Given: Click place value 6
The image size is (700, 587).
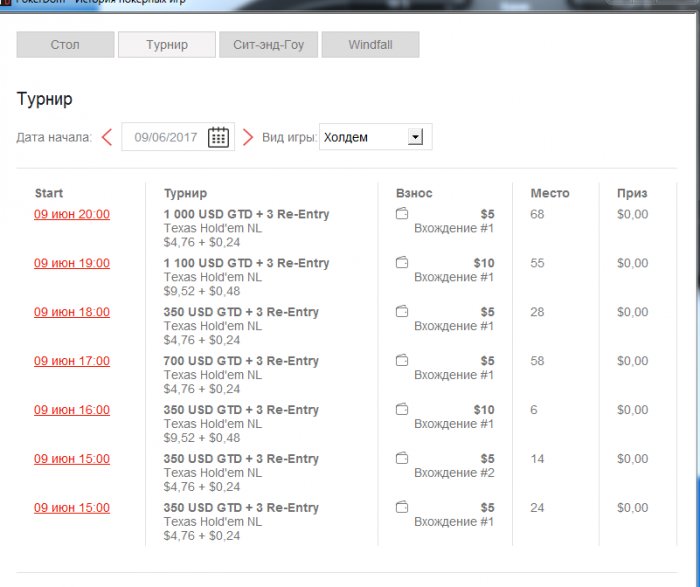Looking at the screenshot, I should (x=534, y=410).
